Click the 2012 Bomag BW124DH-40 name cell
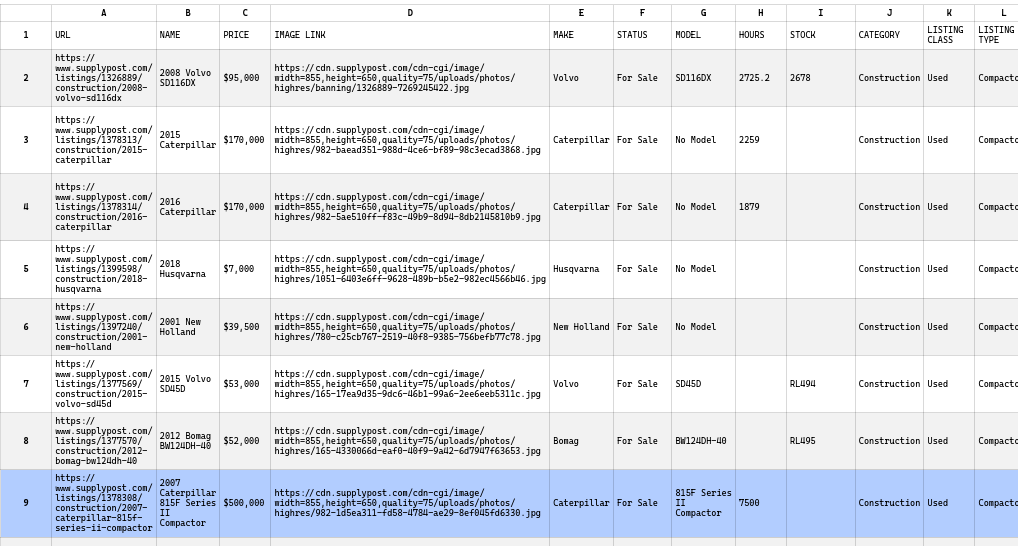Image resolution: width=1018 pixels, height=546 pixels. (187, 441)
